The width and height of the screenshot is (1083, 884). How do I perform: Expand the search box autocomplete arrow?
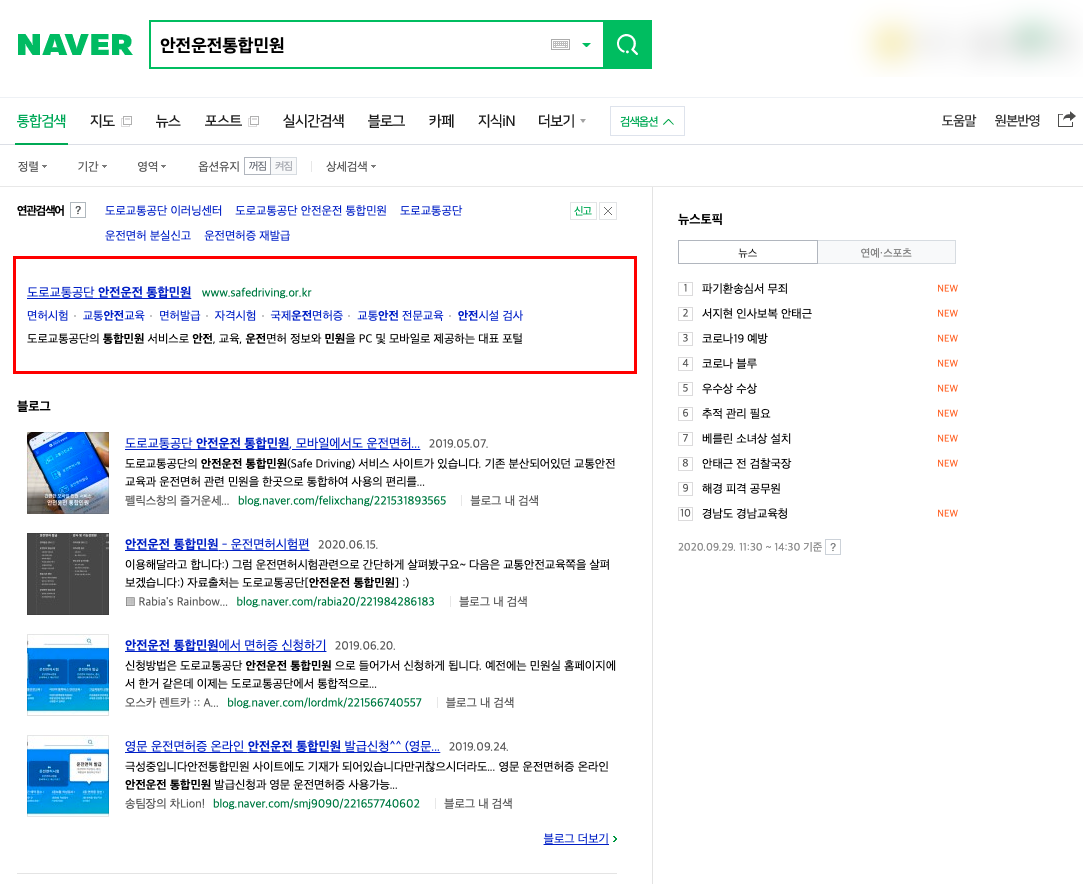point(586,45)
